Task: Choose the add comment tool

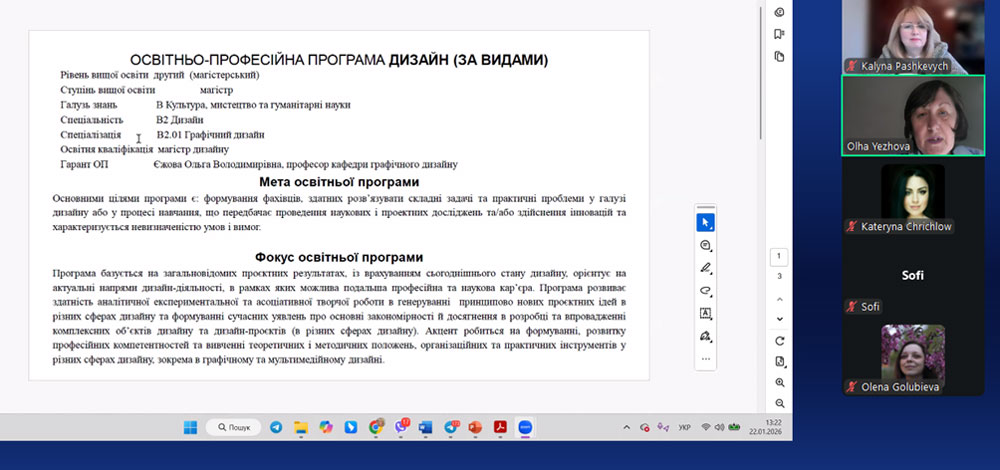Action: point(706,245)
